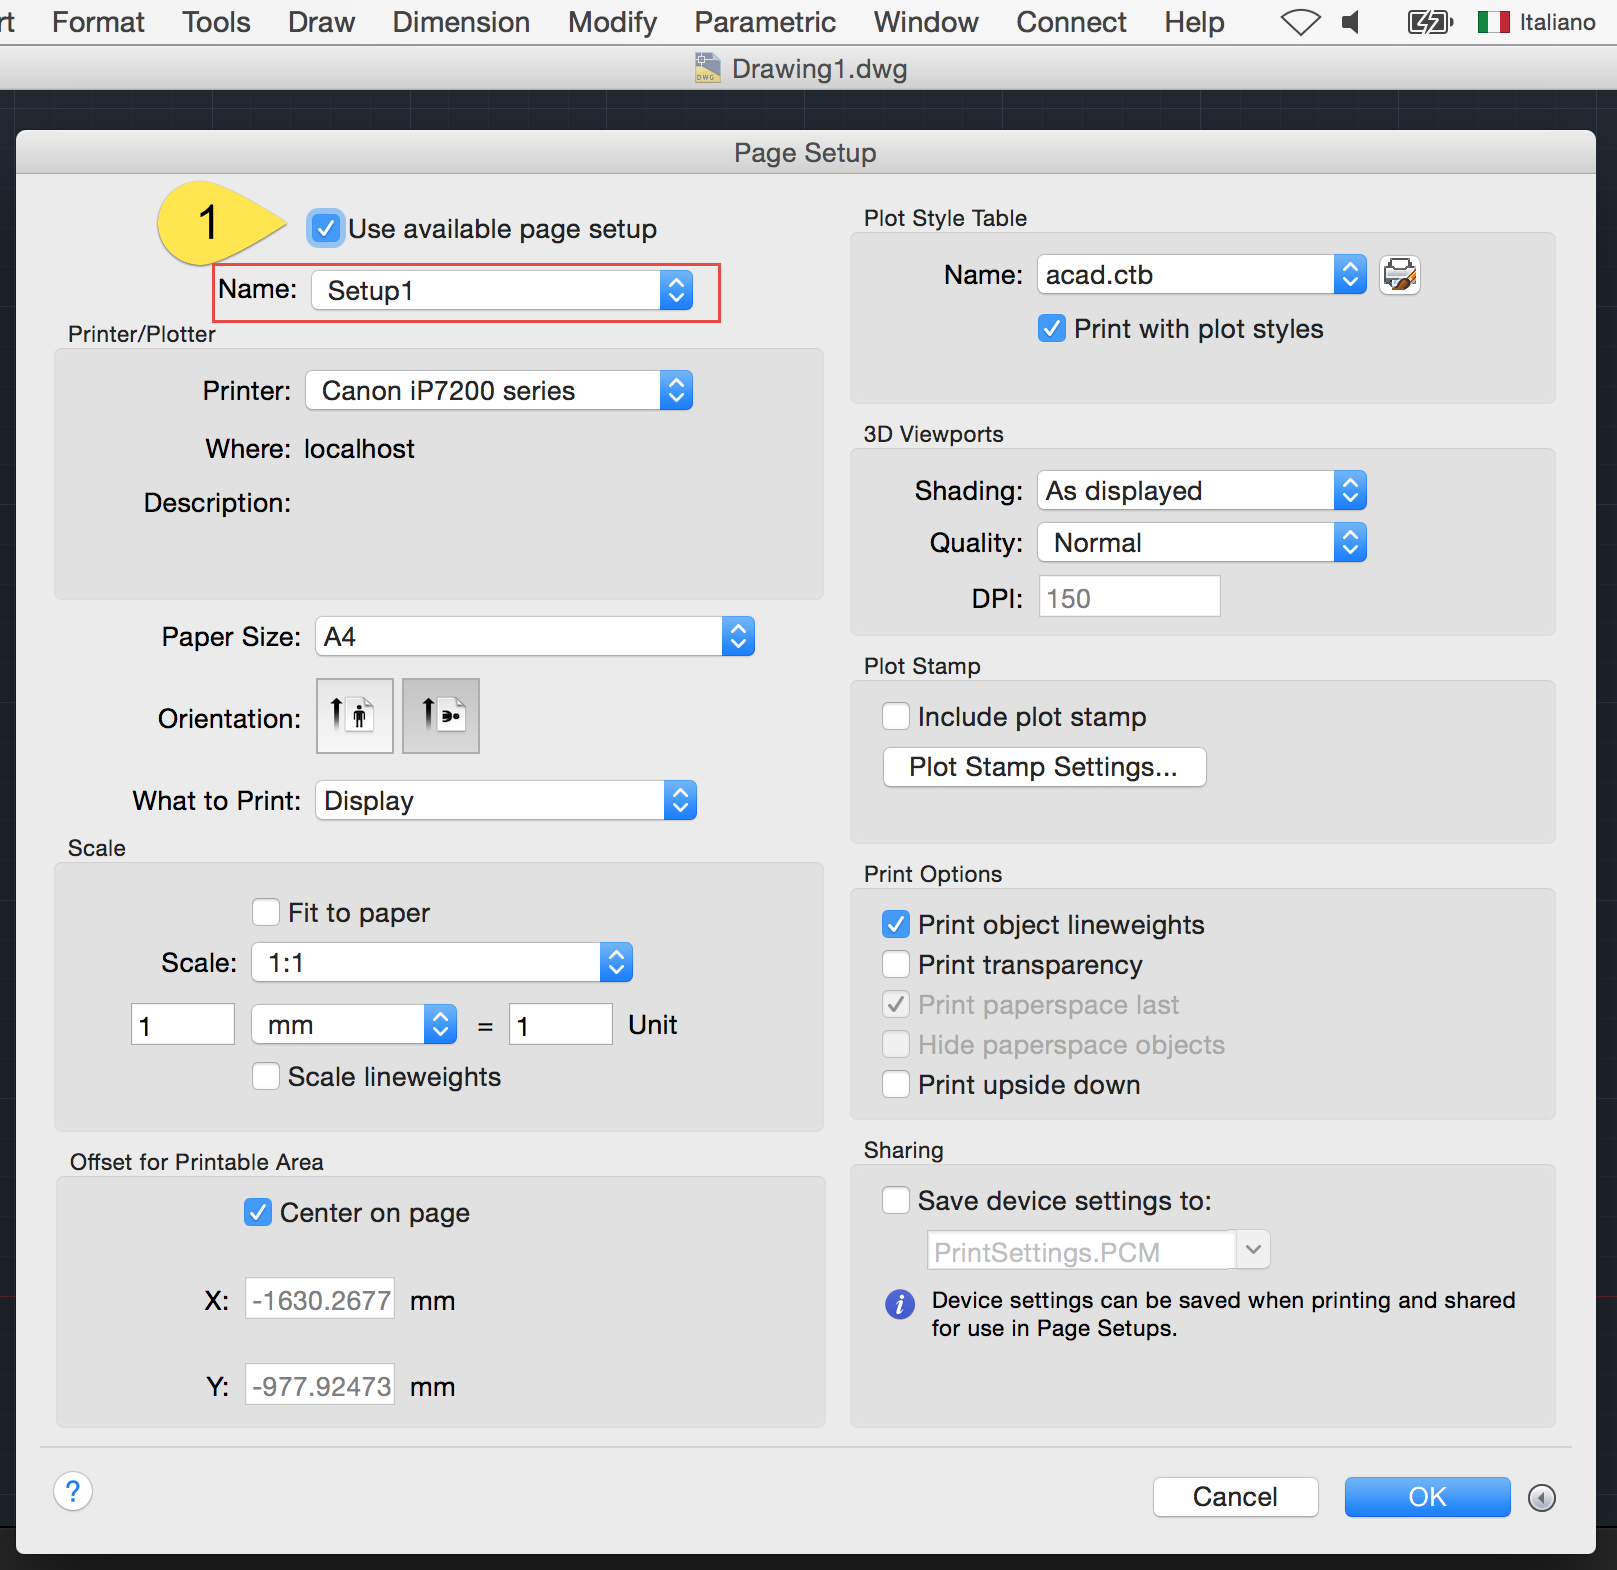Enable Fit to paper scaling
1617x1570 pixels.
(x=265, y=912)
